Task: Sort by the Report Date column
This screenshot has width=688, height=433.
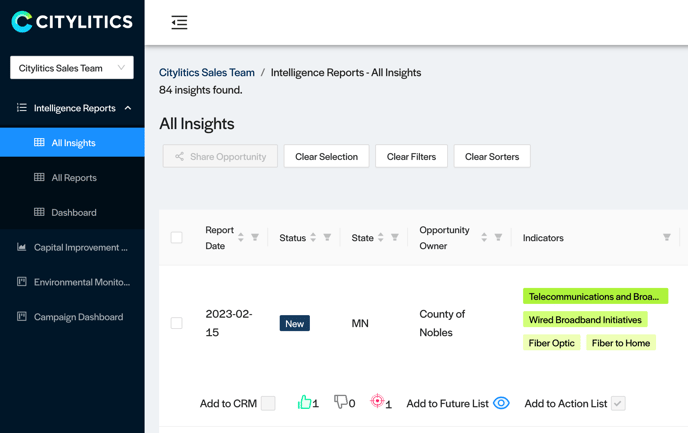Action: [241, 237]
